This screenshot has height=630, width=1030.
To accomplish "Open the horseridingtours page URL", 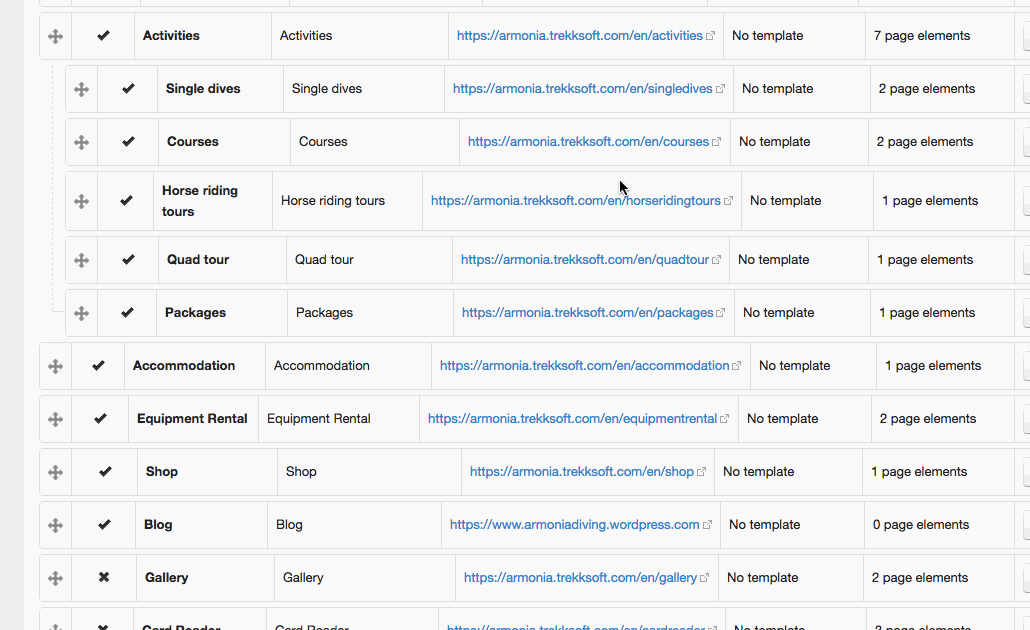I will 575,201.
